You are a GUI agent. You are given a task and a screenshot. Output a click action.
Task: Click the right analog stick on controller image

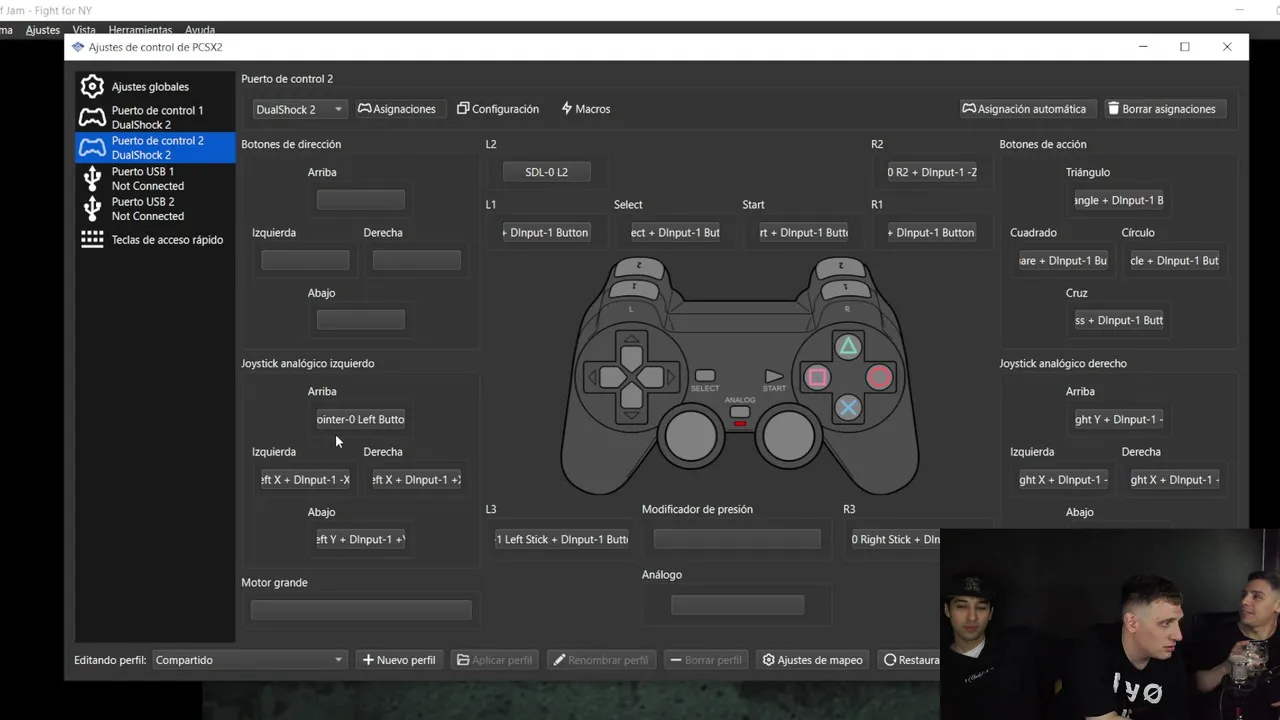tap(789, 436)
